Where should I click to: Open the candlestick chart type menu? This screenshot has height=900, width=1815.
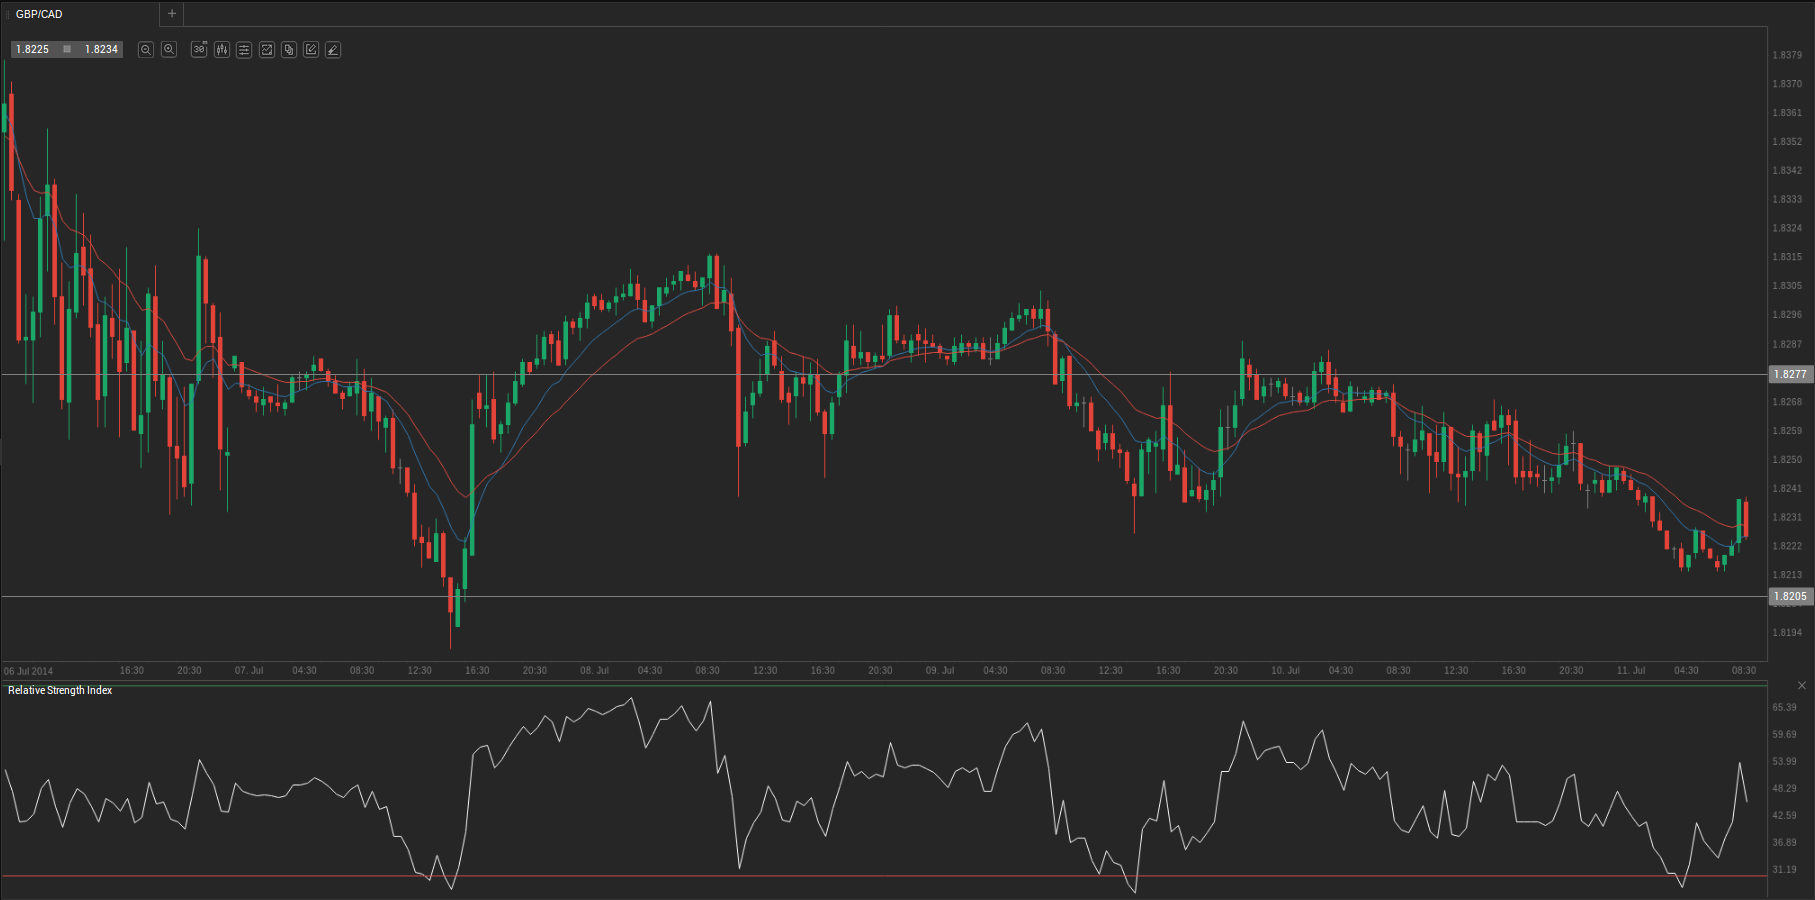[221, 49]
